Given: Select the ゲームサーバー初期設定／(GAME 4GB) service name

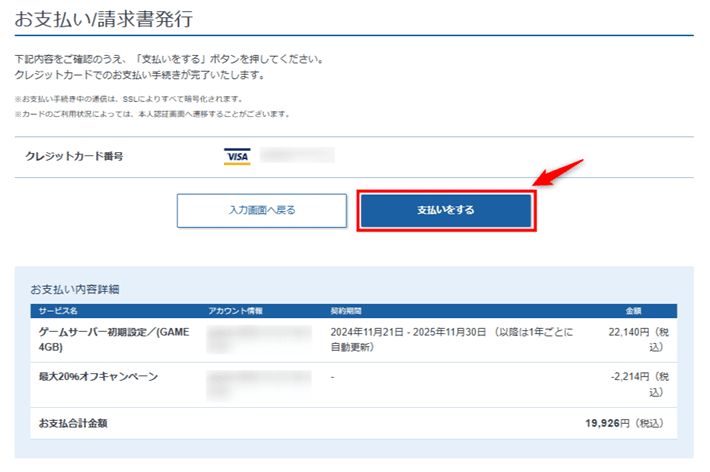Looking at the screenshot, I should (114, 339).
